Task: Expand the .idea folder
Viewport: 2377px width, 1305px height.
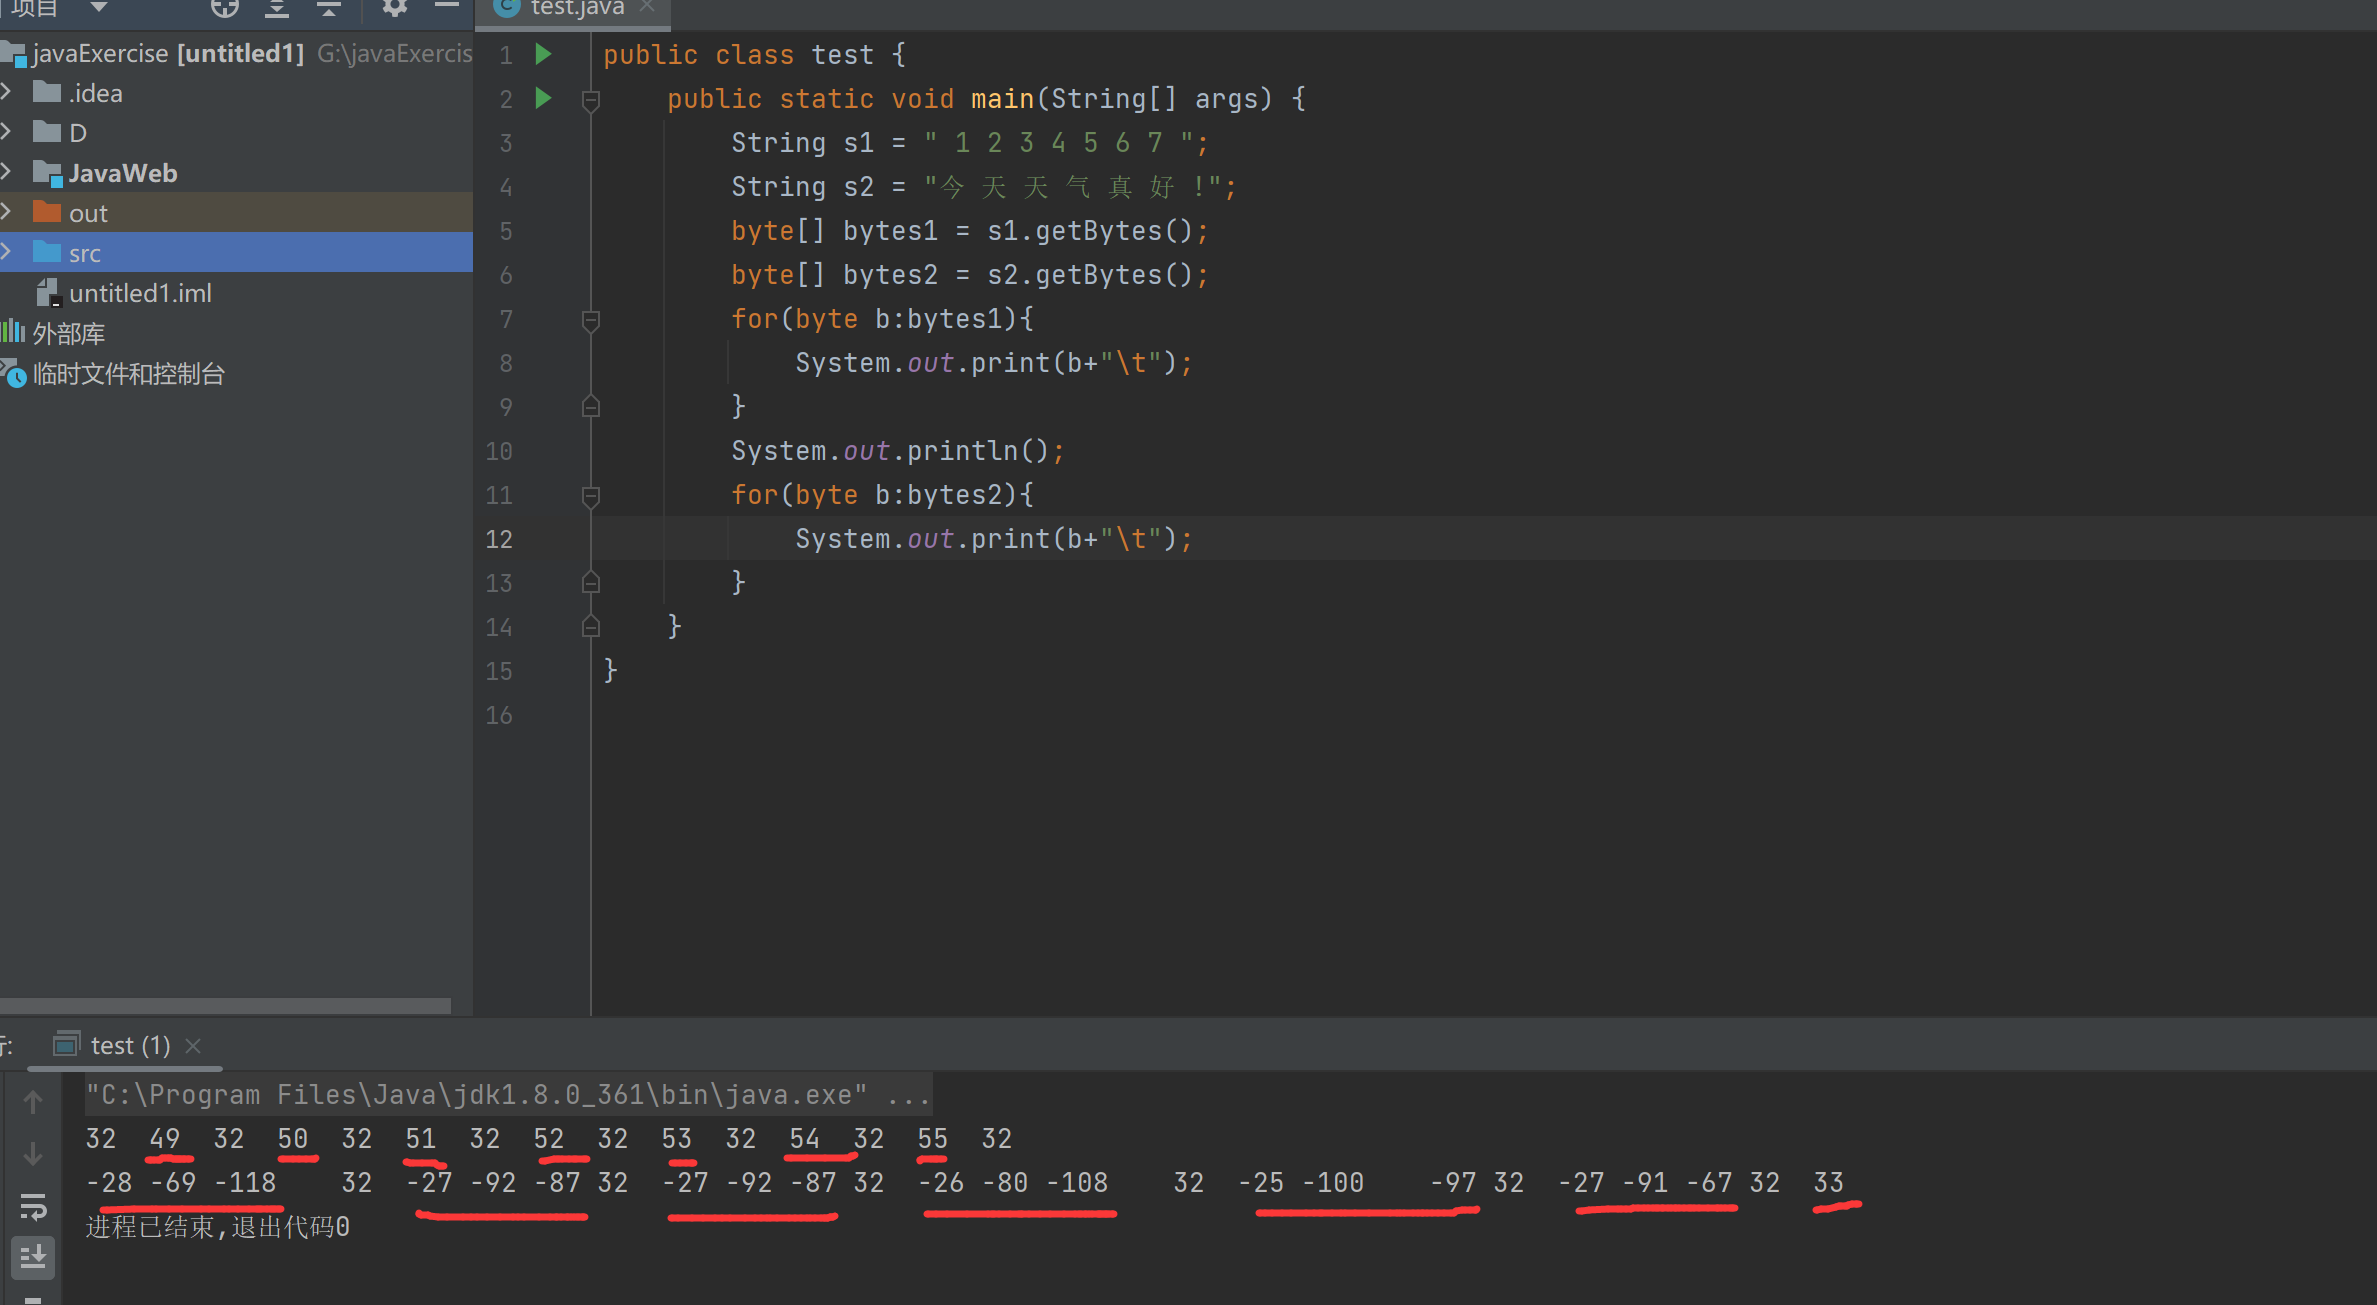Action: click(7, 92)
